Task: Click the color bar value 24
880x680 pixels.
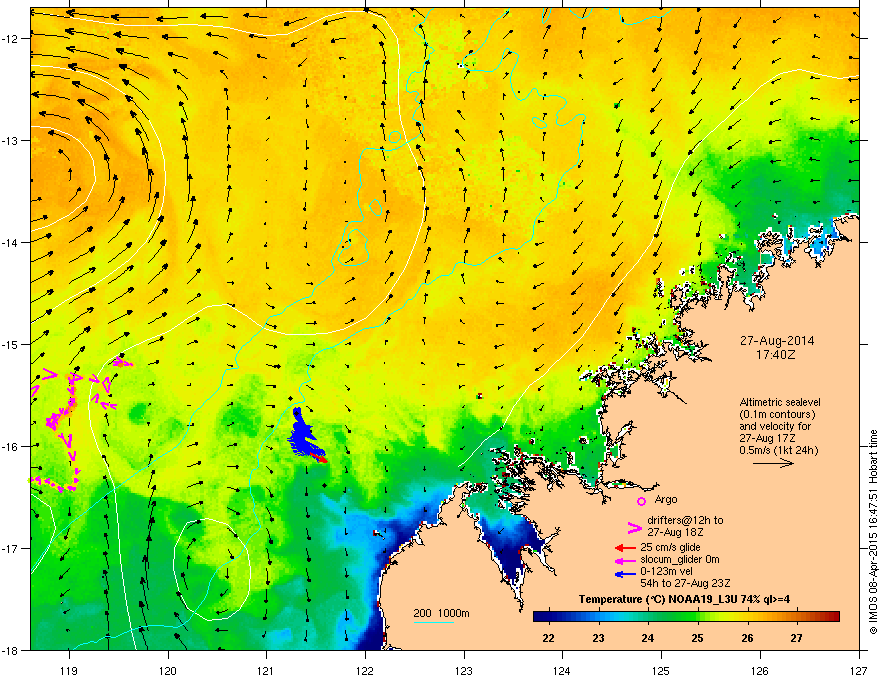Action: coord(648,638)
